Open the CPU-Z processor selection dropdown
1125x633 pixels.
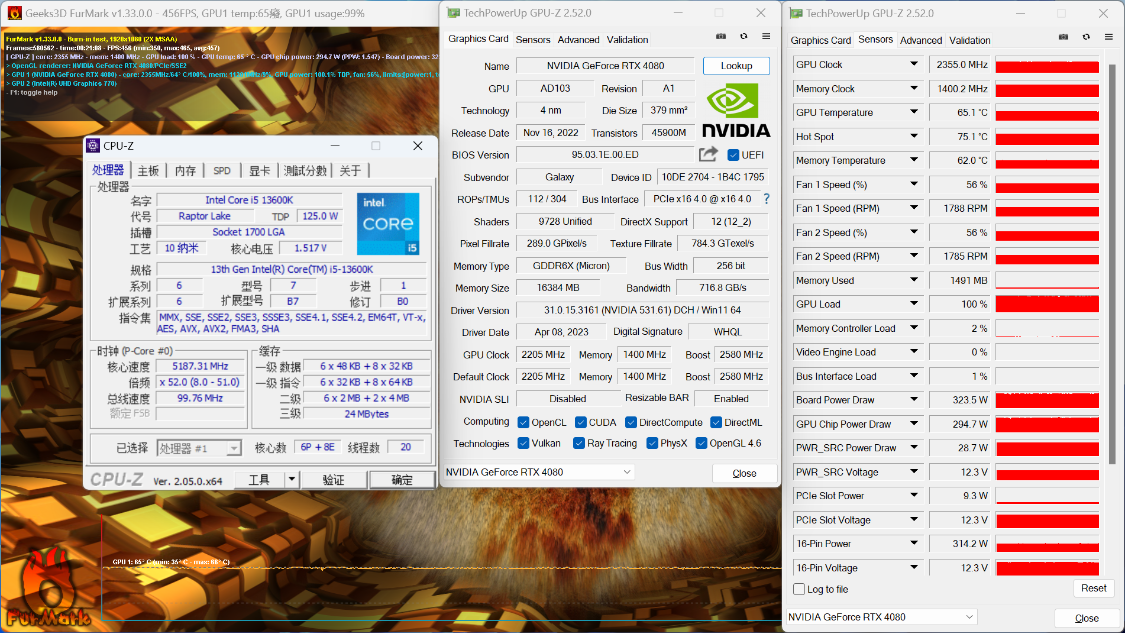(x=234, y=449)
